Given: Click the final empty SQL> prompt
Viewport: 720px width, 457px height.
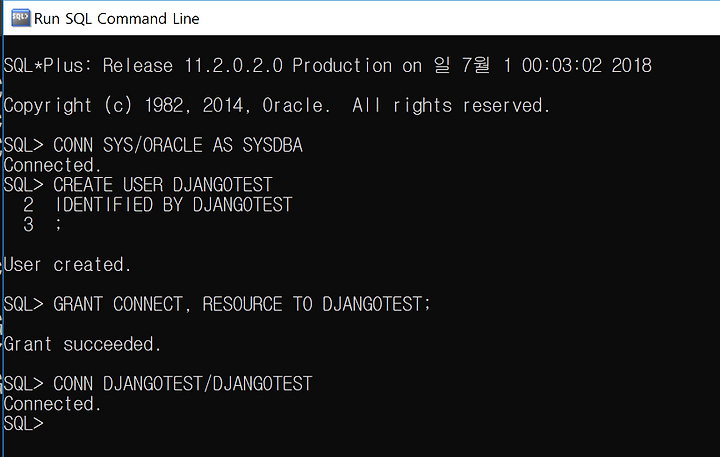Looking at the screenshot, I should point(23,423).
